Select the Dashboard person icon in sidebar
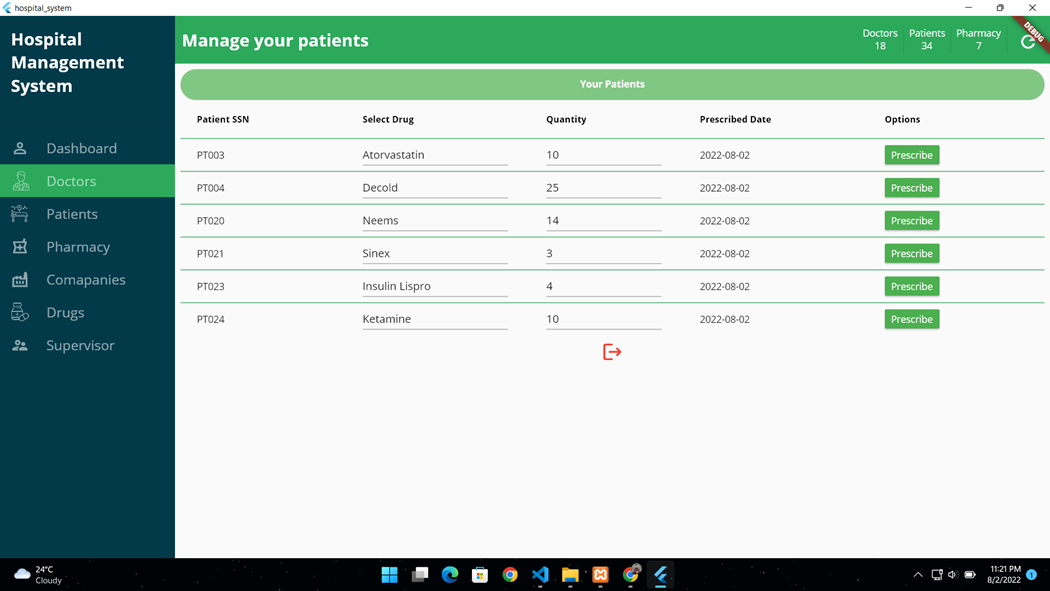Screen dimensions: 1050x591 point(20,148)
